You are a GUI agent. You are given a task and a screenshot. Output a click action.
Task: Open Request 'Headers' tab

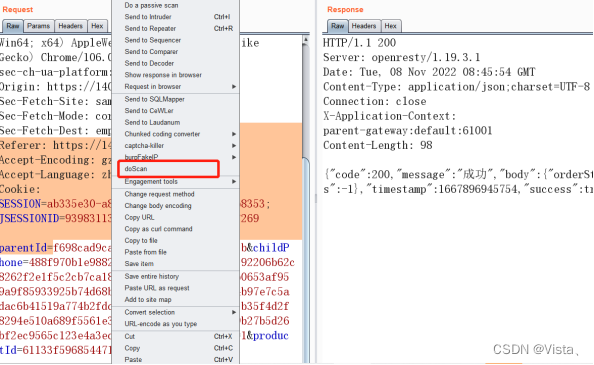(70, 26)
